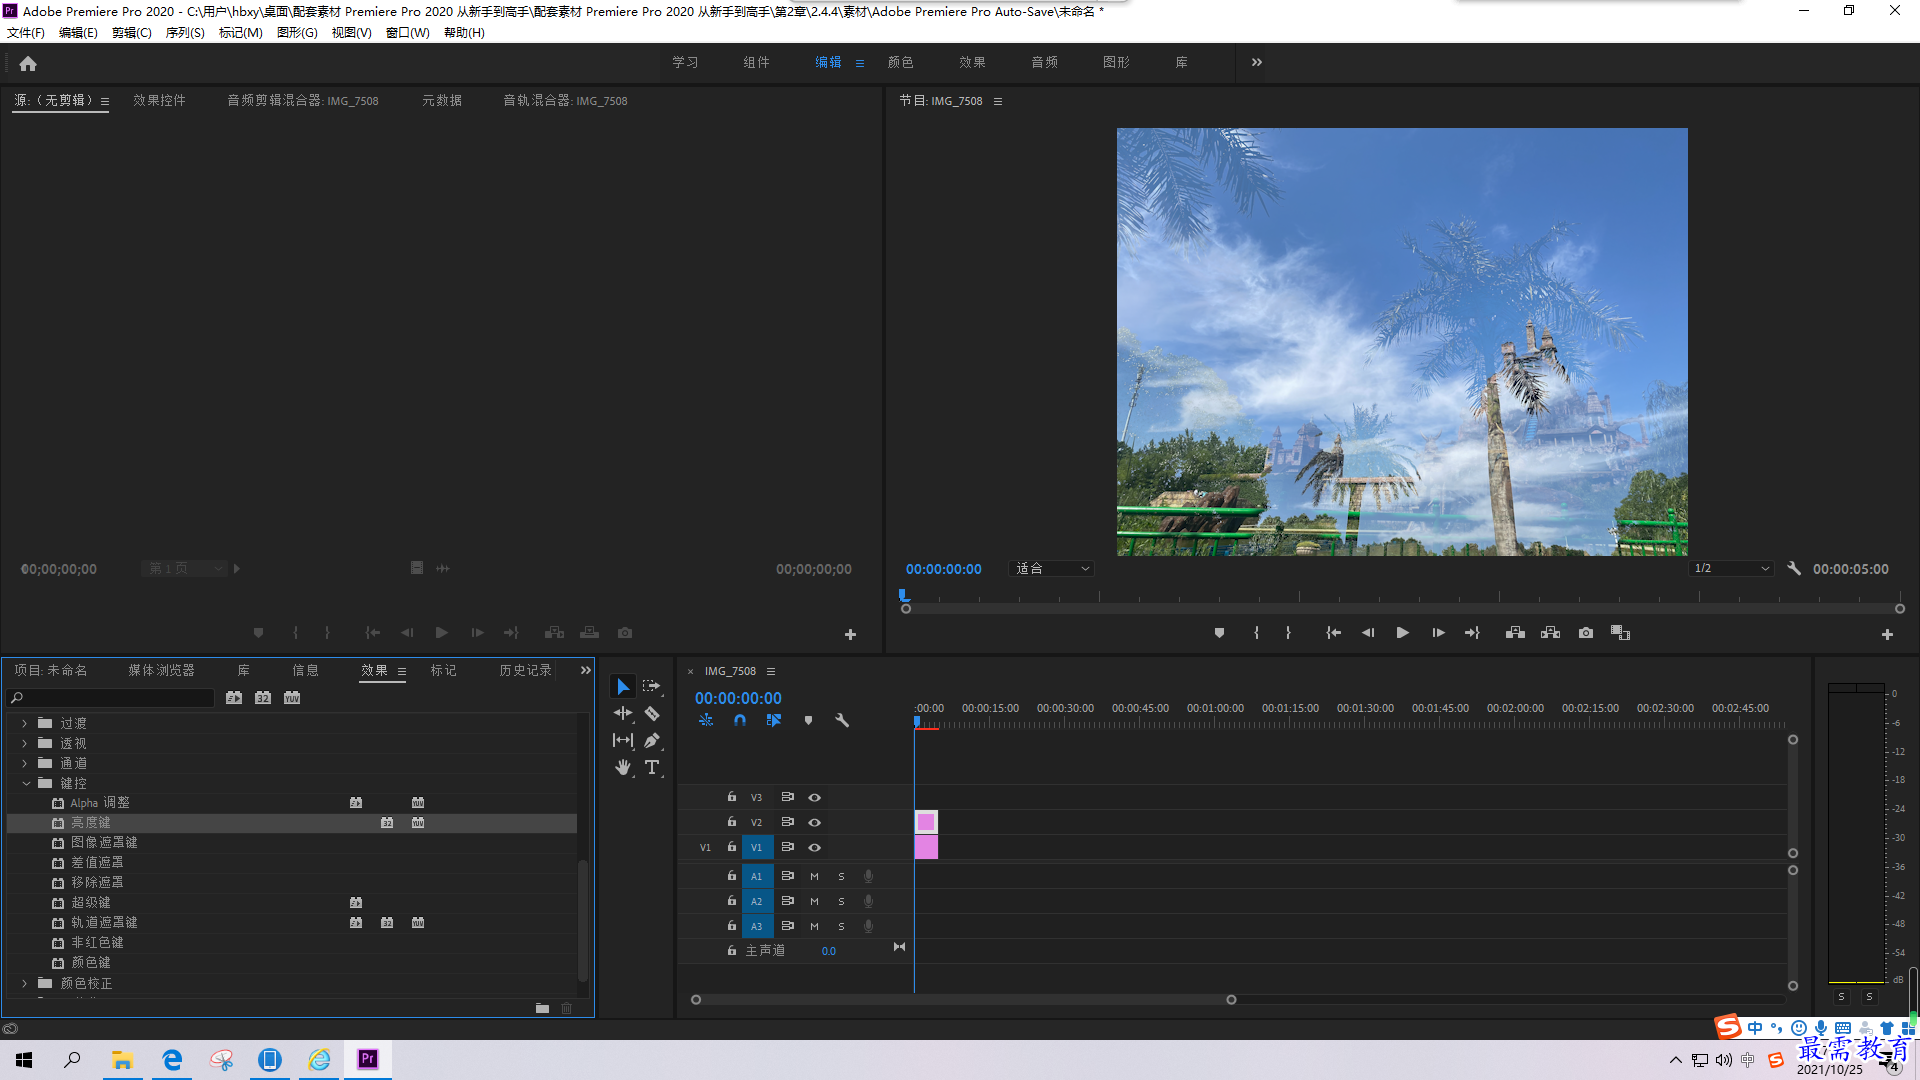Screen dimensions: 1920x1080
Task: Play the program monitor video
Action: tap(1402, 633)
